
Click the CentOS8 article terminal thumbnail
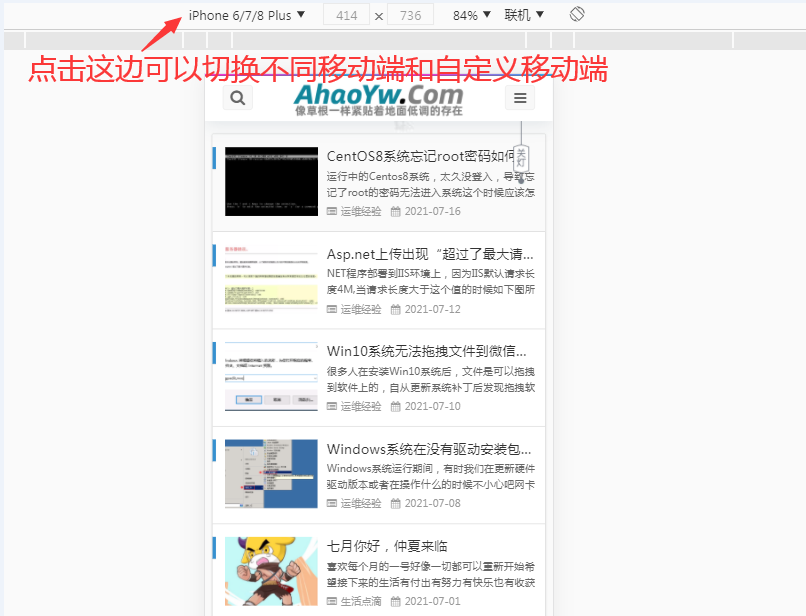point(271,181)
